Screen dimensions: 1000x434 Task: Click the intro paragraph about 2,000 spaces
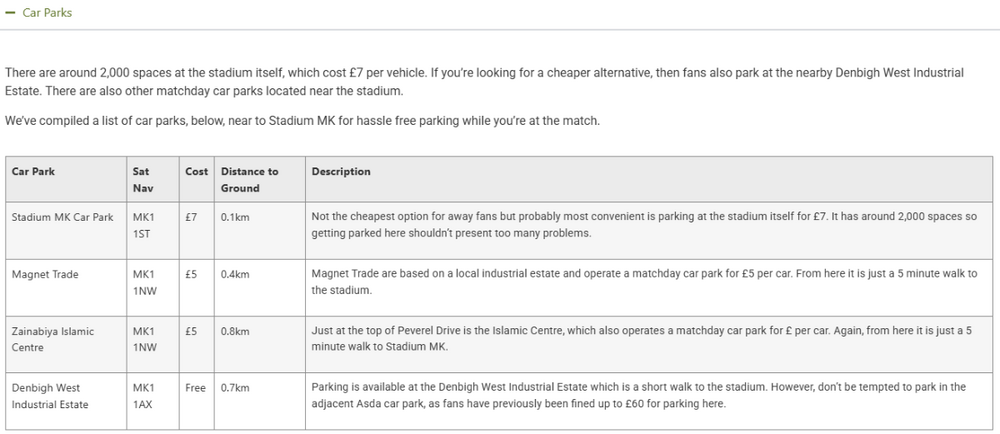tap(484, 82)
